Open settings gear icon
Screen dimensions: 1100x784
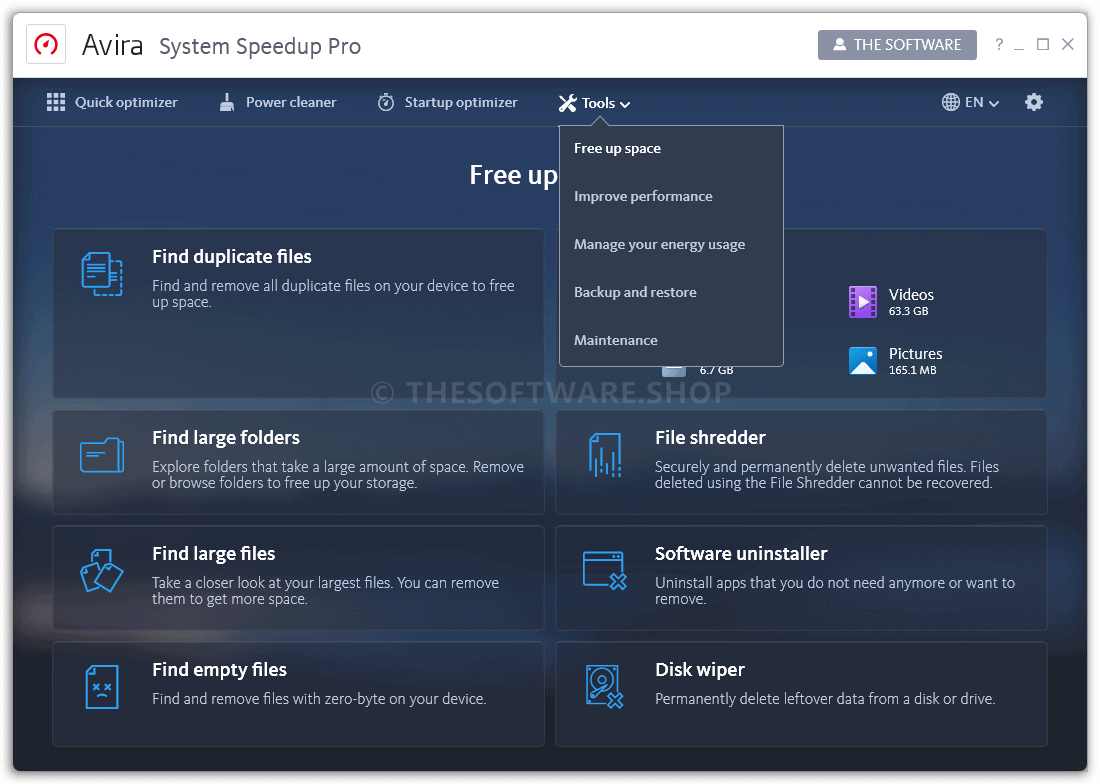(x=1033, y=102)
